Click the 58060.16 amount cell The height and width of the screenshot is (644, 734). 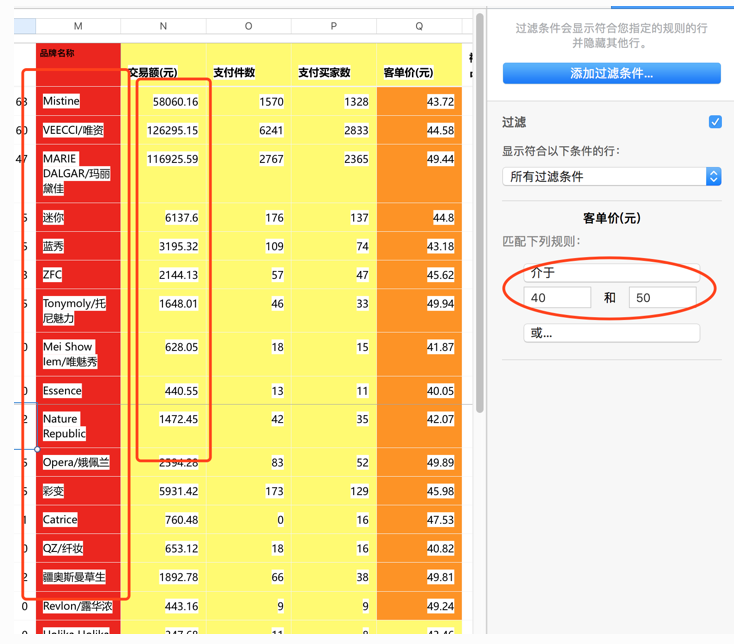point(163,101)
